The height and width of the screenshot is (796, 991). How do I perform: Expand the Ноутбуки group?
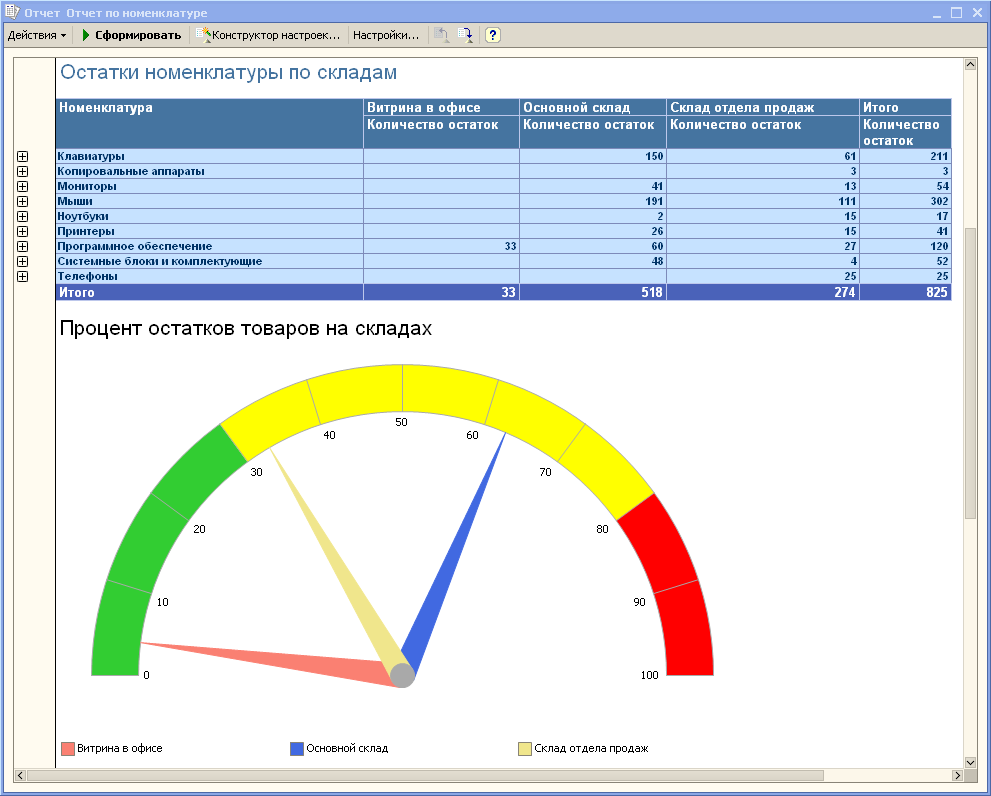[23, 217]
